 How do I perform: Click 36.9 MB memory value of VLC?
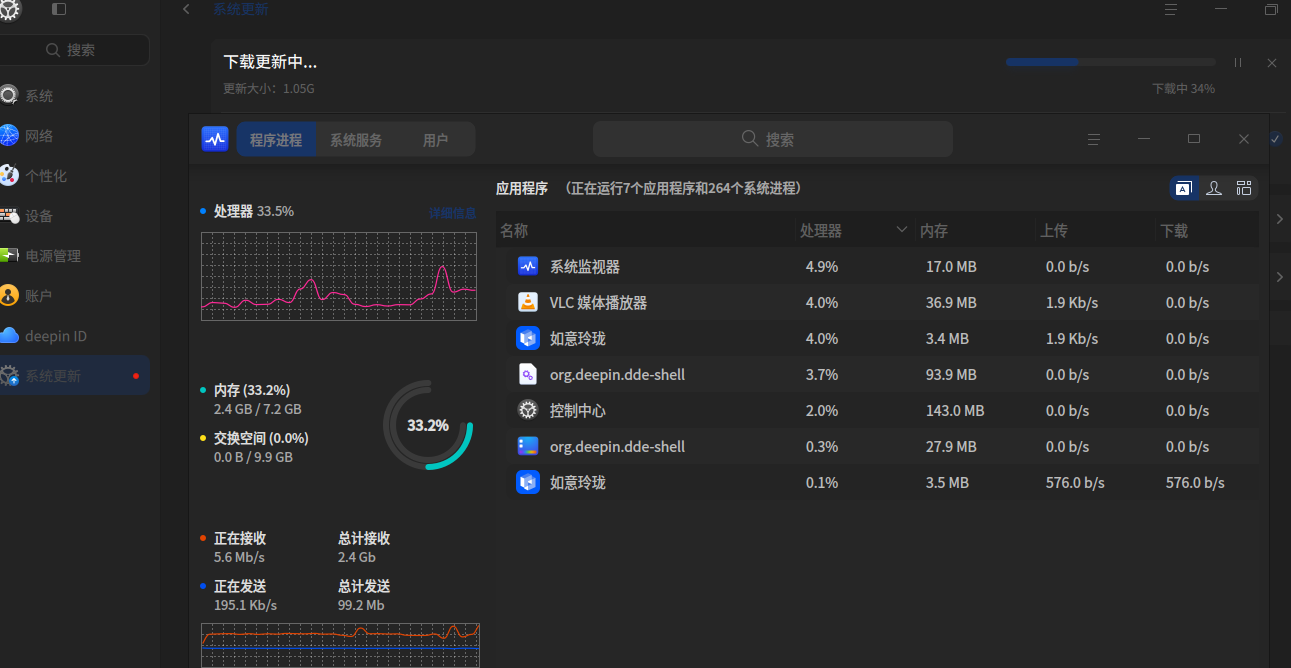[951, 303]
